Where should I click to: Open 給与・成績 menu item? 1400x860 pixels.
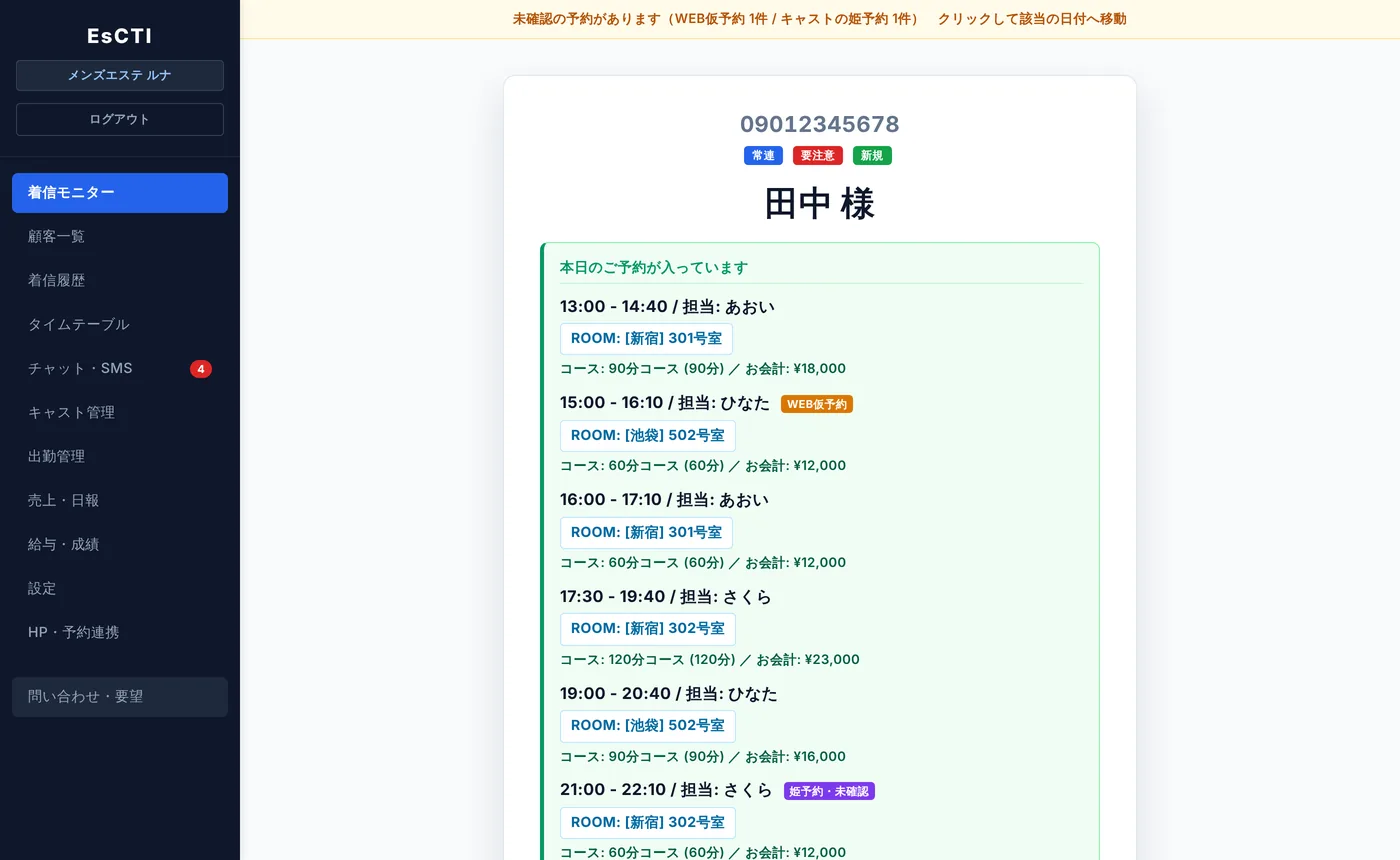(x=120, y=545)
